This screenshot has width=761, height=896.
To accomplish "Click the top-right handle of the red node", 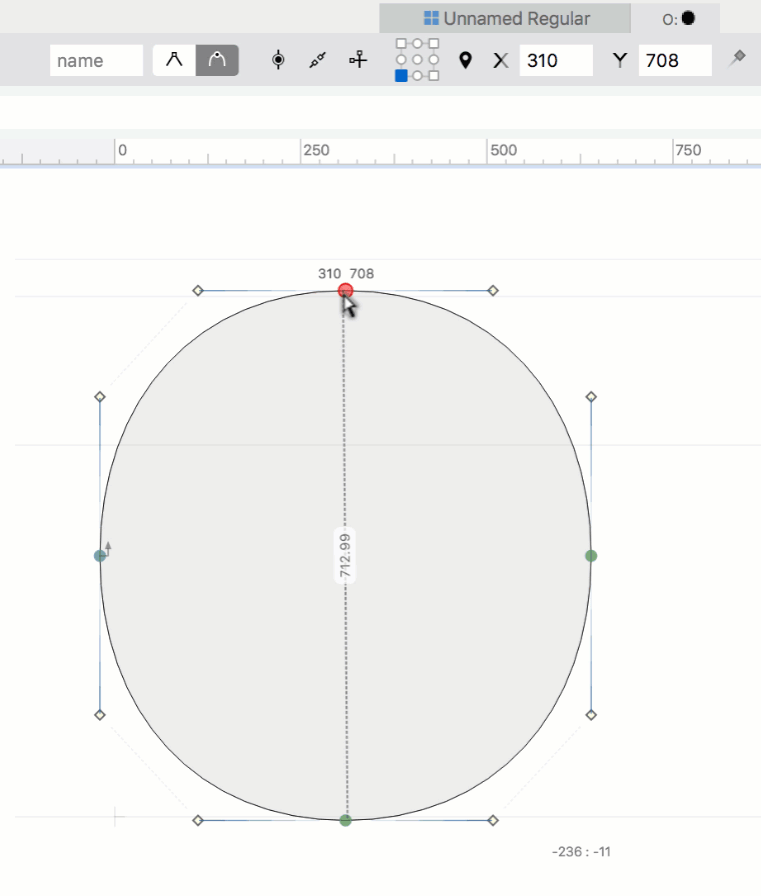I will [493, 291].
